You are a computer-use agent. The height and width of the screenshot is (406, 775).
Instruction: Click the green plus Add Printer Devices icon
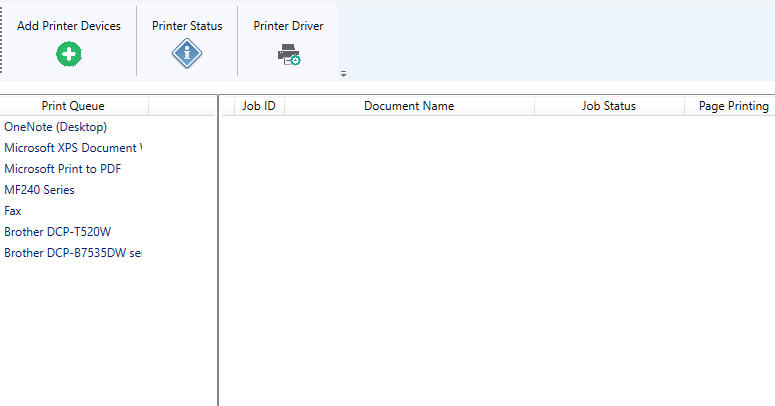click(x=69, y=55)
